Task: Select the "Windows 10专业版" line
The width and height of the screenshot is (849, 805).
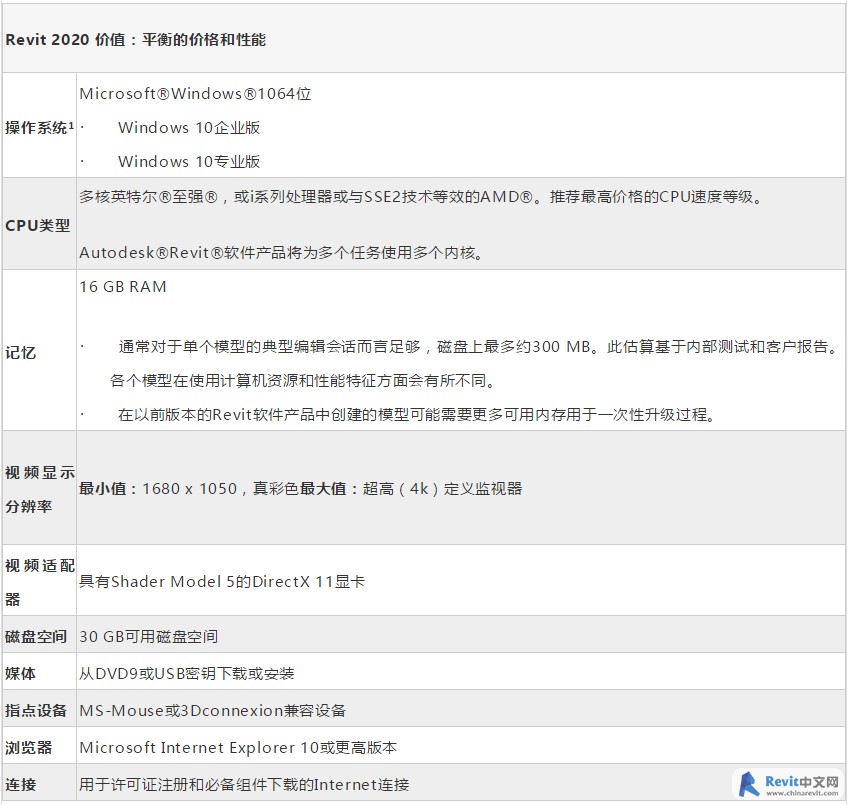Action: coord(189,161)
